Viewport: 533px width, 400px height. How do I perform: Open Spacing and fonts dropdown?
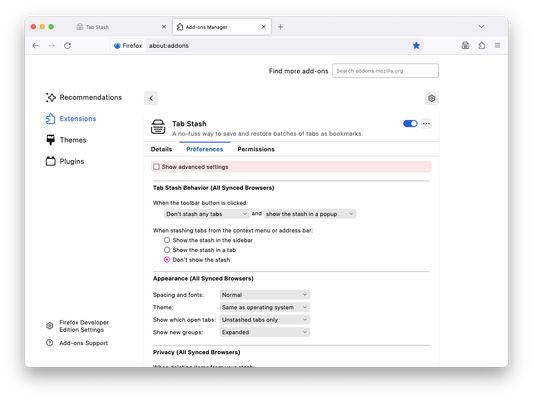tap(264, 295)
